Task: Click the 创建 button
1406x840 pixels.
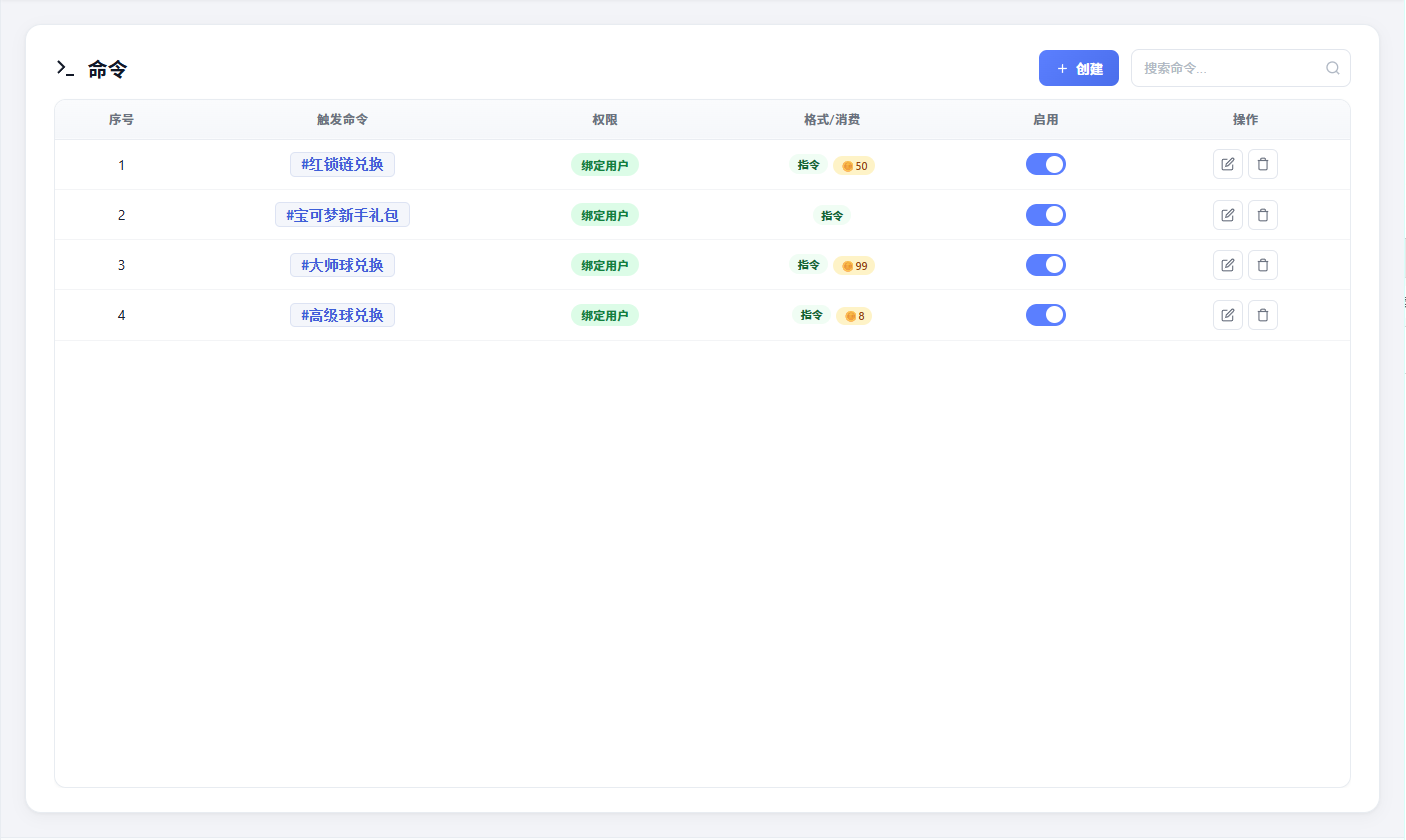Action: click(1079, 68)
